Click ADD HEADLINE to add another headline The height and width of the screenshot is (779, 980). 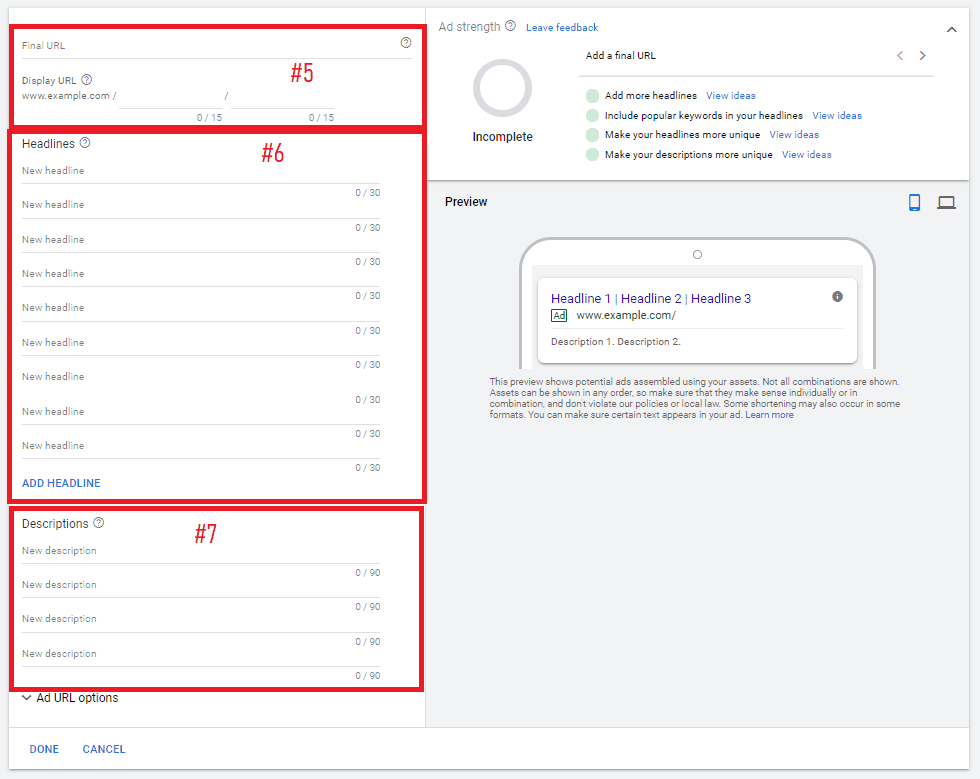tap(61, 483)
